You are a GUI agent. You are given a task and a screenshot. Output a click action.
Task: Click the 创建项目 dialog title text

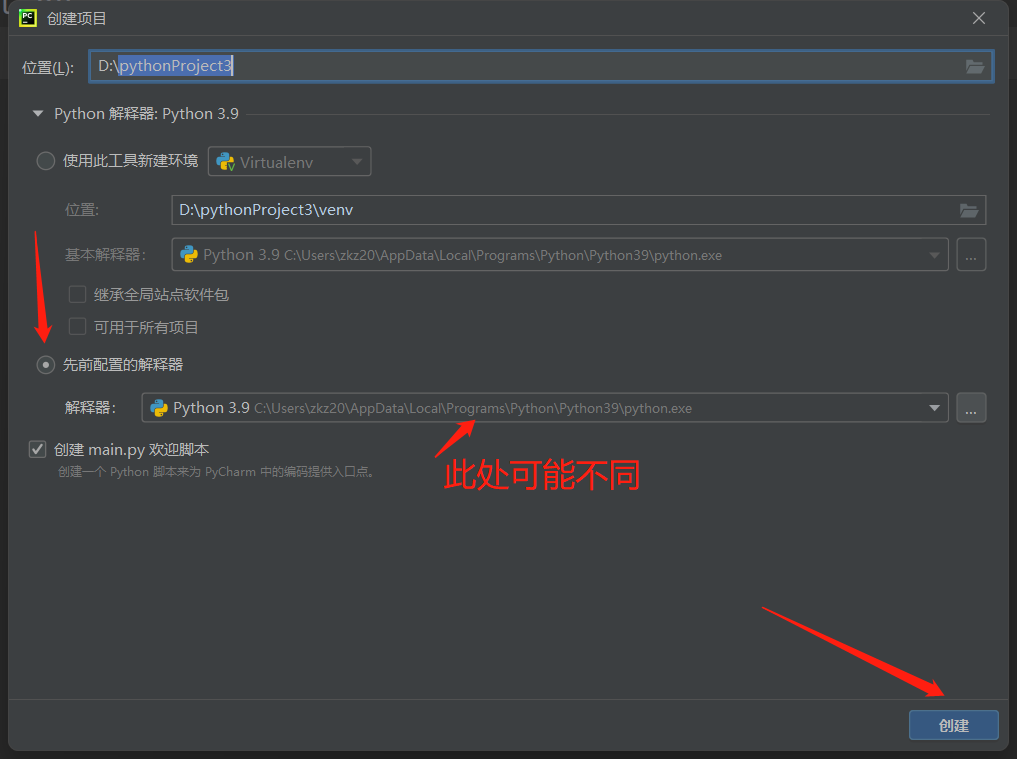[x=77, y=18]
